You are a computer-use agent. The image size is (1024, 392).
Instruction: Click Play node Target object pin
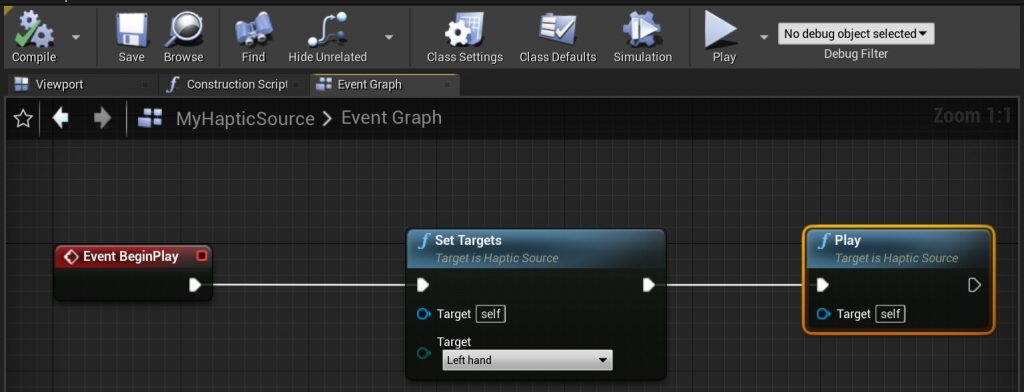[824, 314]
